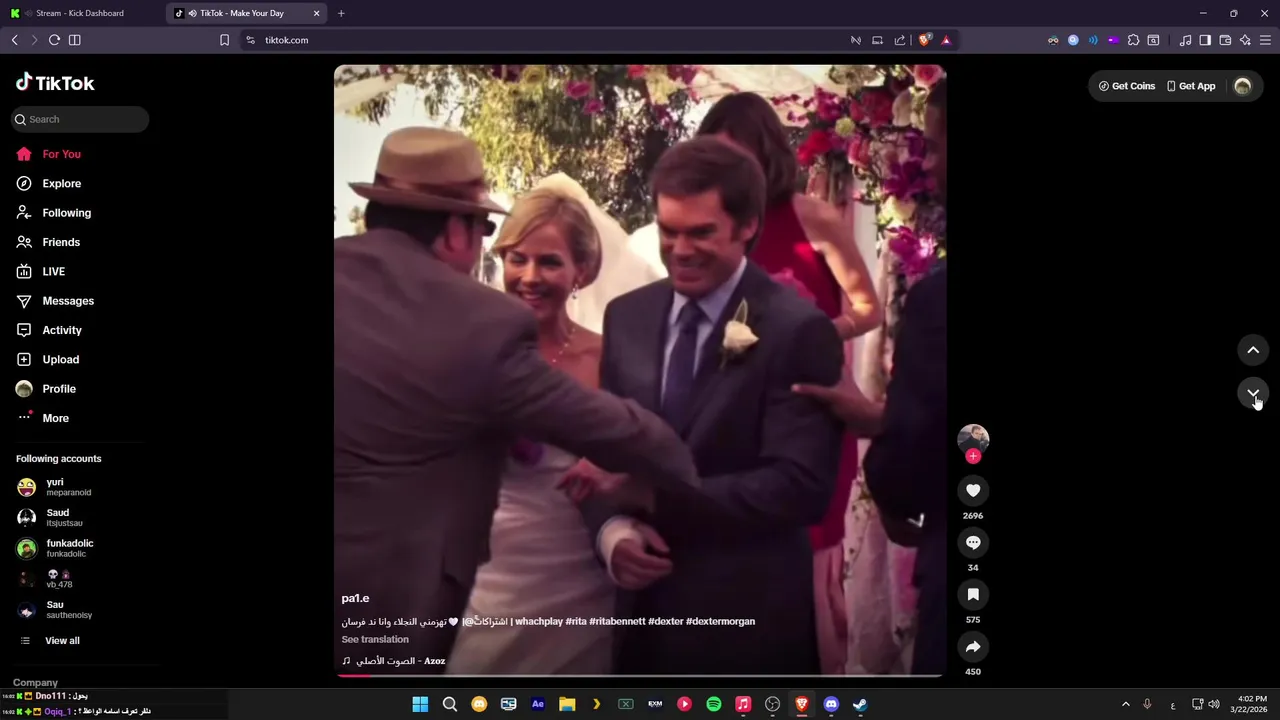Bookmark this page in address bar
This screenshot has width=1280, height=720.
[x=224, y=40]
